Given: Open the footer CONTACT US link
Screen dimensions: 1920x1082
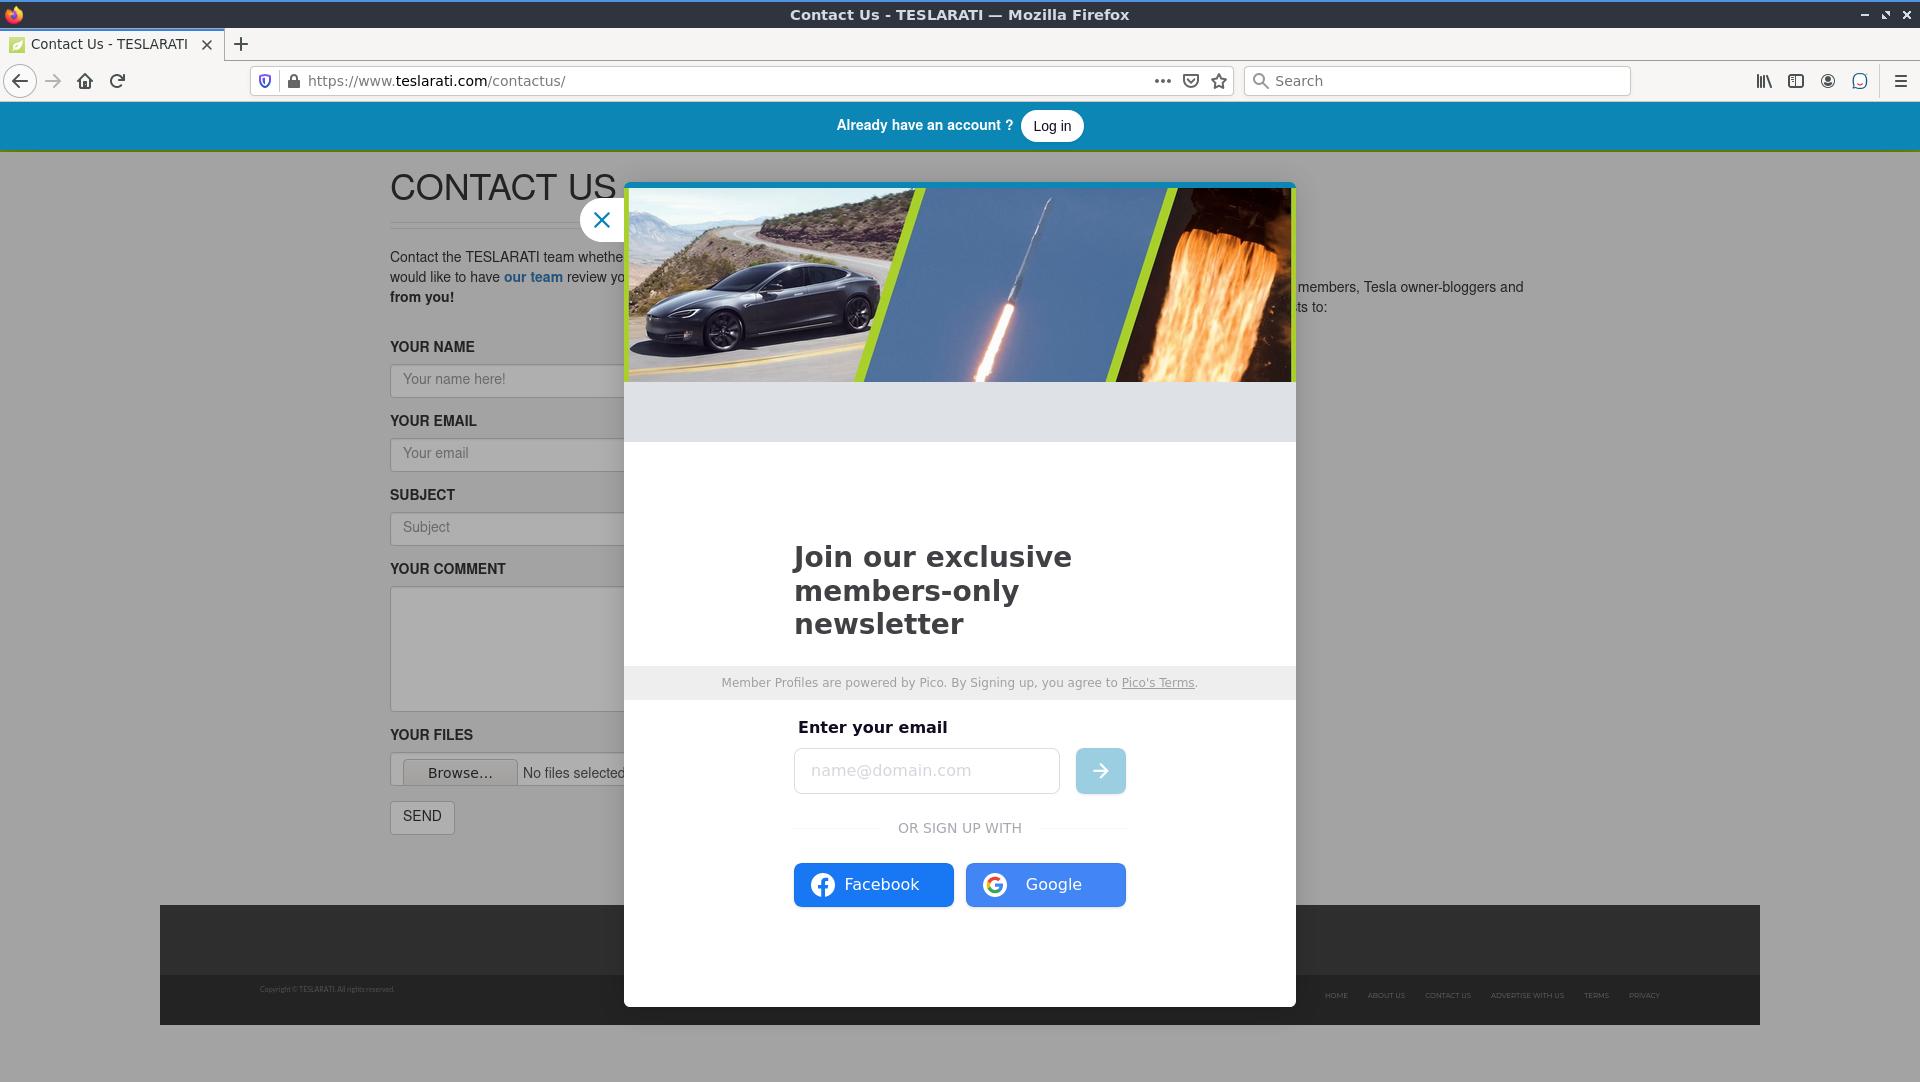Looking at the screenshot, I should [1448, 996].
